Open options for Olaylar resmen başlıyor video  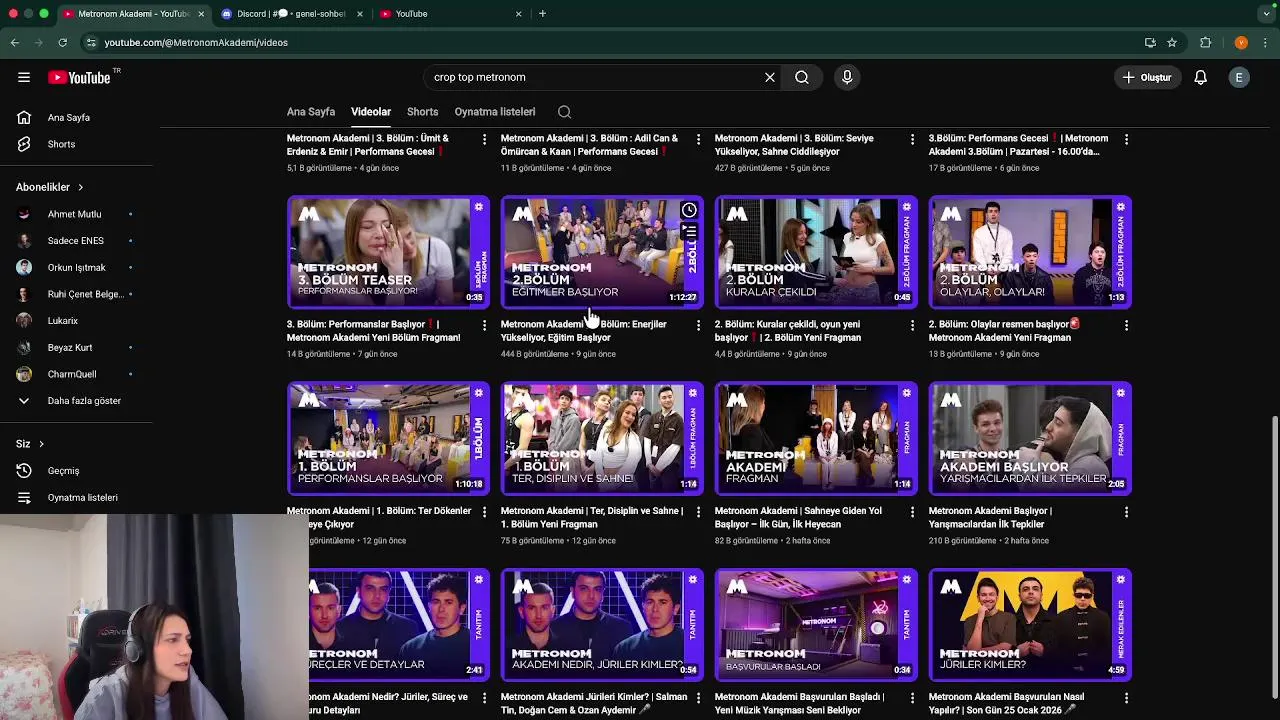click(1126, 325)
